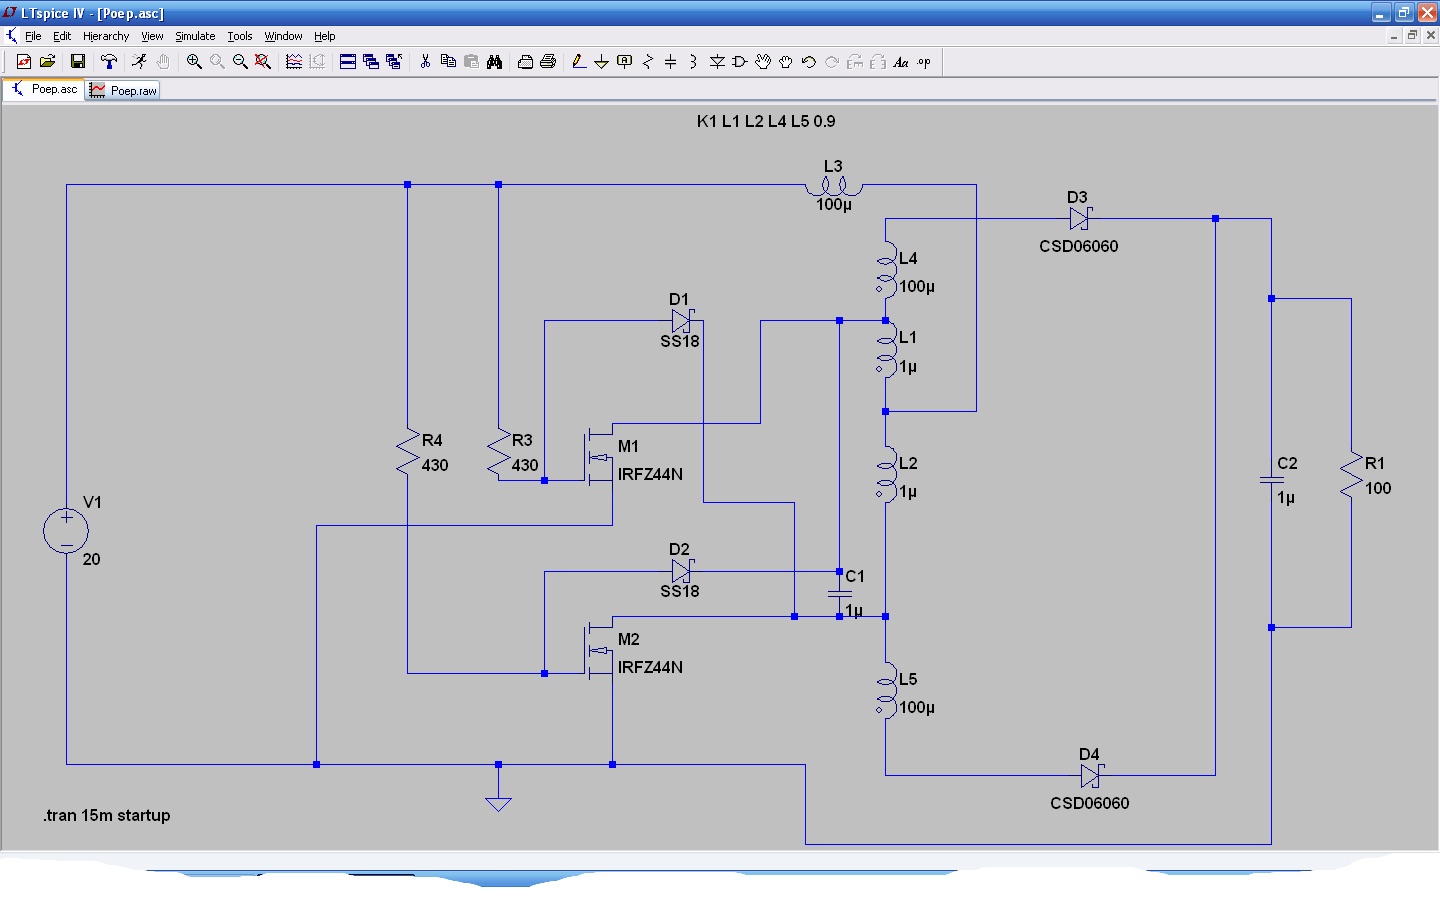Click the Diode placement tool
1440x900 pixels.
pyautogui.click(x=717, y=62)
